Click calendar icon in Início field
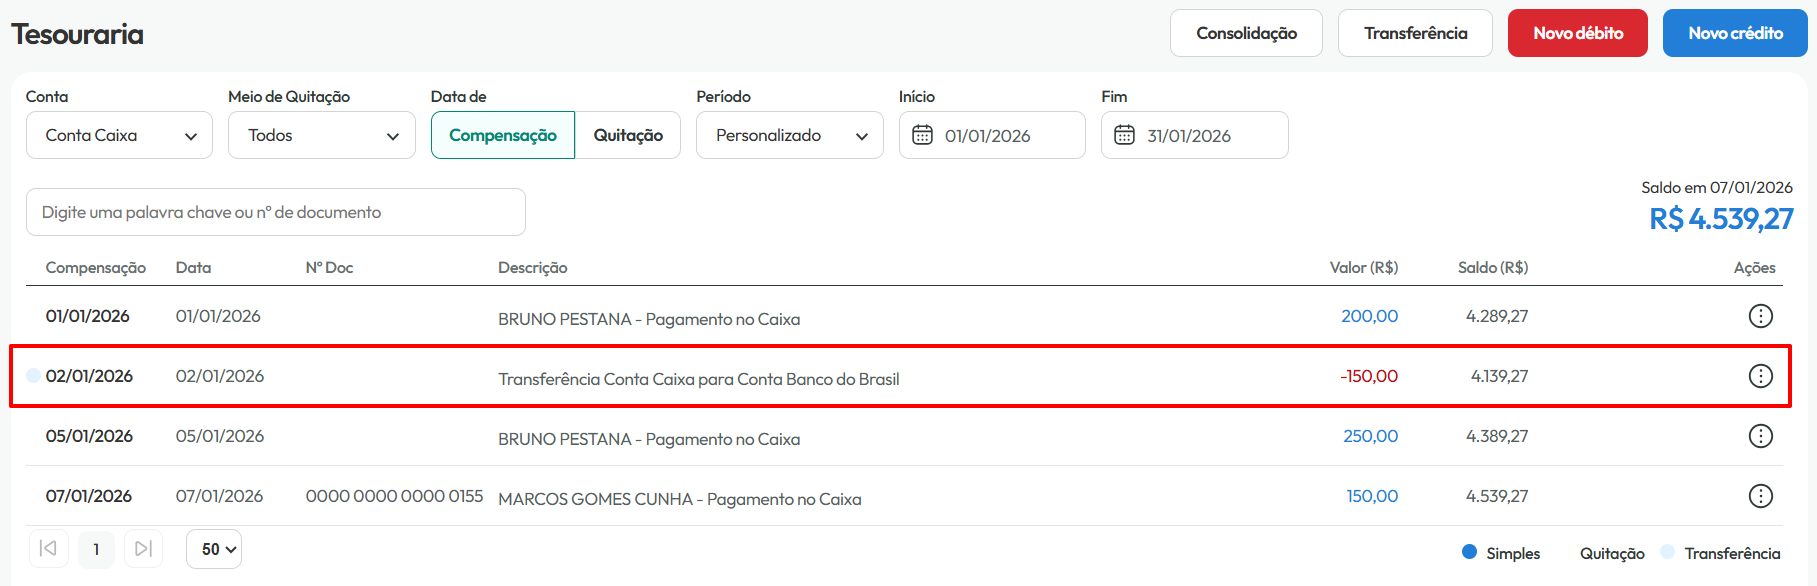Viewport: 1817px width, 586px height. pos(922,135)
